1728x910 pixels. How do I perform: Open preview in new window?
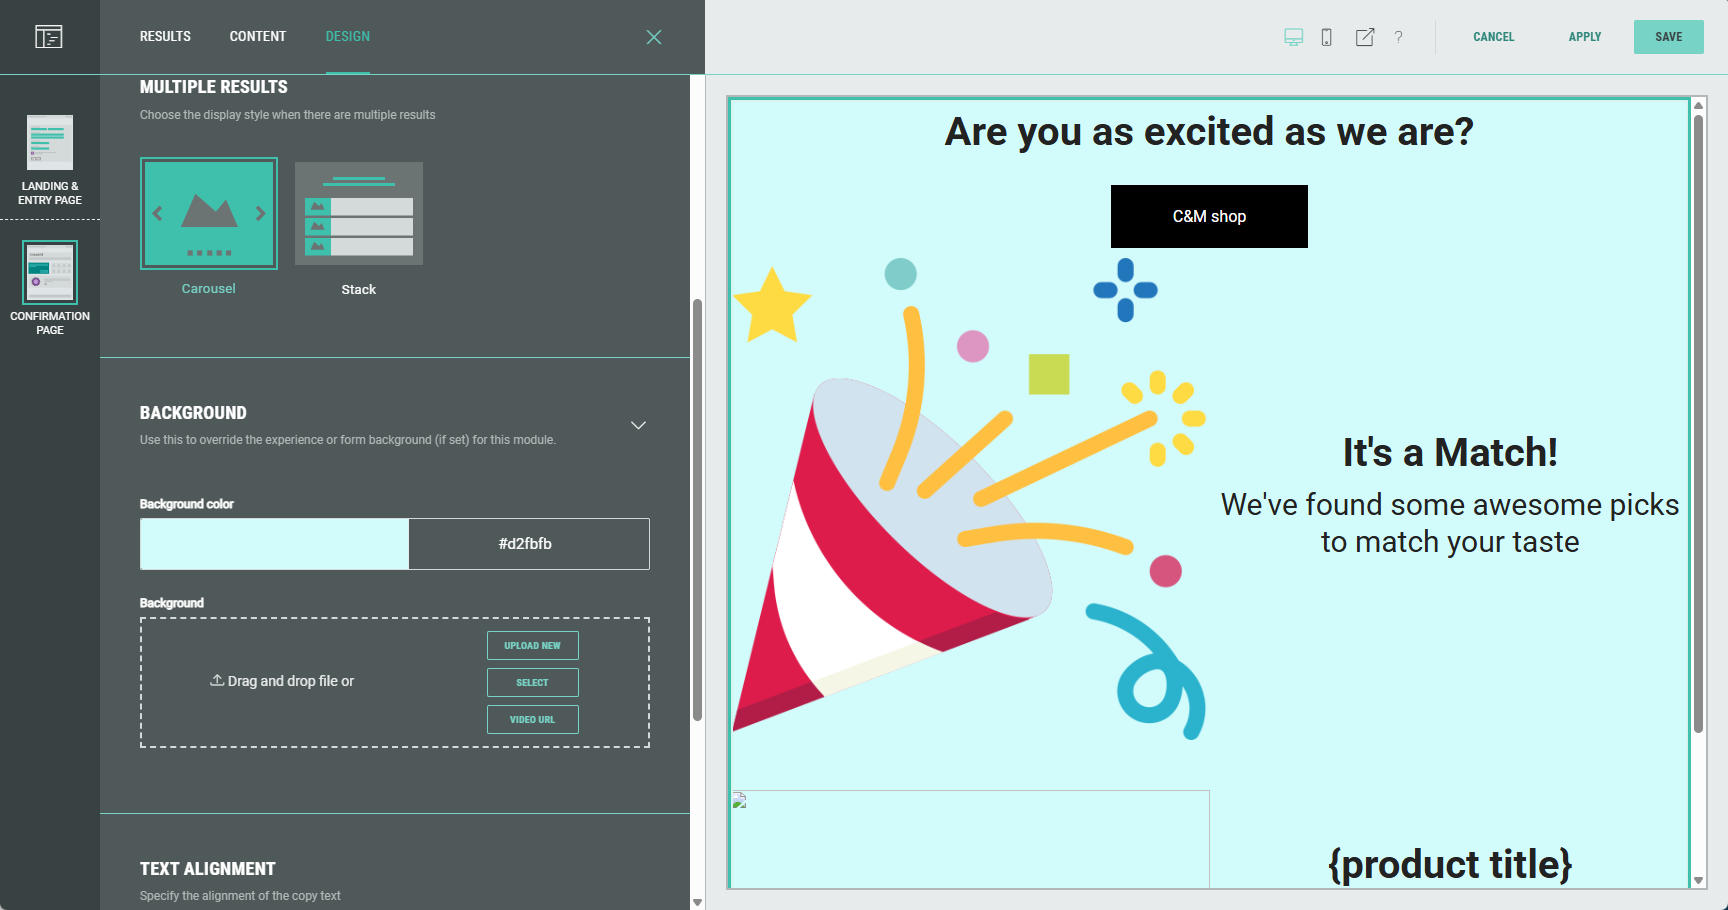click(x=1364, y=37)
